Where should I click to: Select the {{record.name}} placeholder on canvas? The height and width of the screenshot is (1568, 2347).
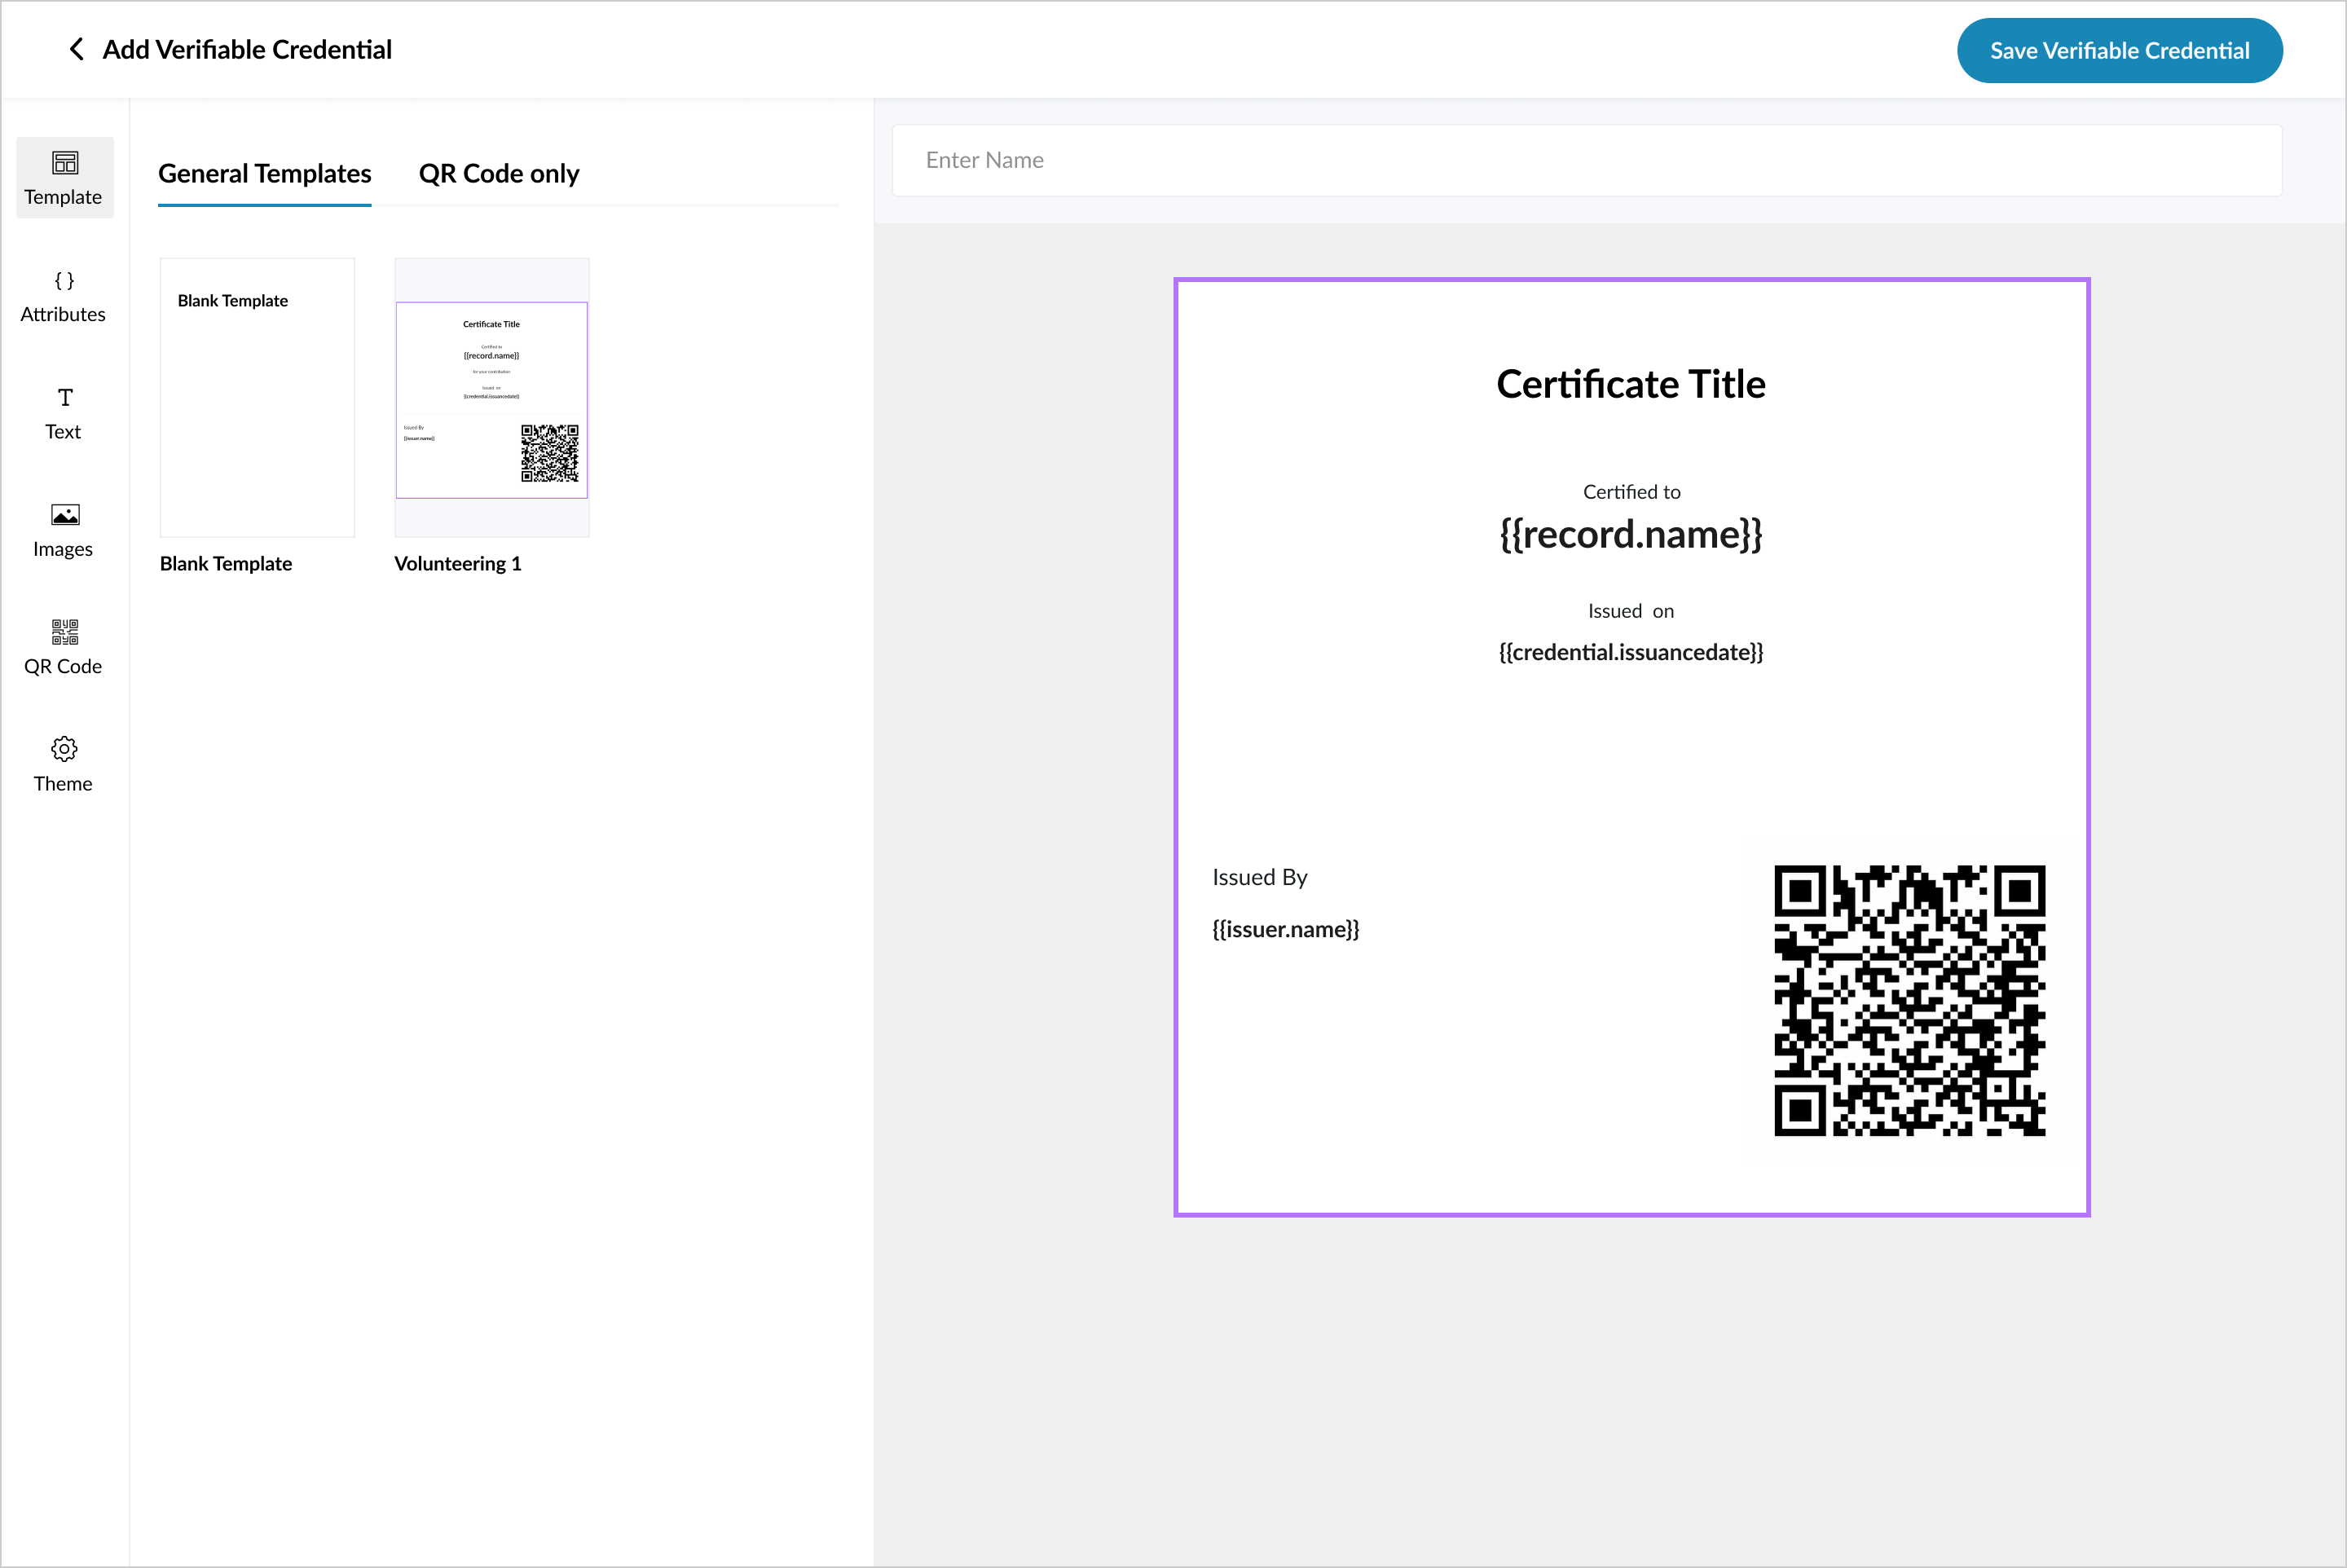(x=1630, y=535)
